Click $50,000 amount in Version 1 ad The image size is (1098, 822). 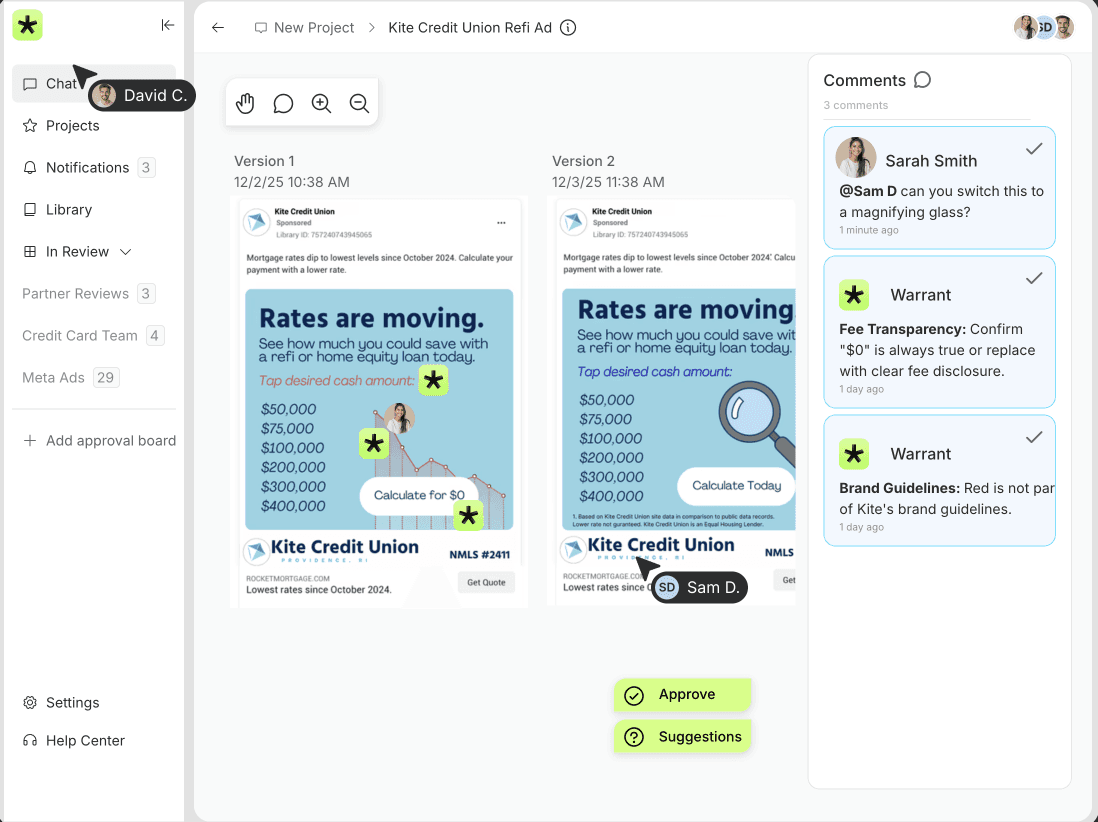(x=289, y=409)
